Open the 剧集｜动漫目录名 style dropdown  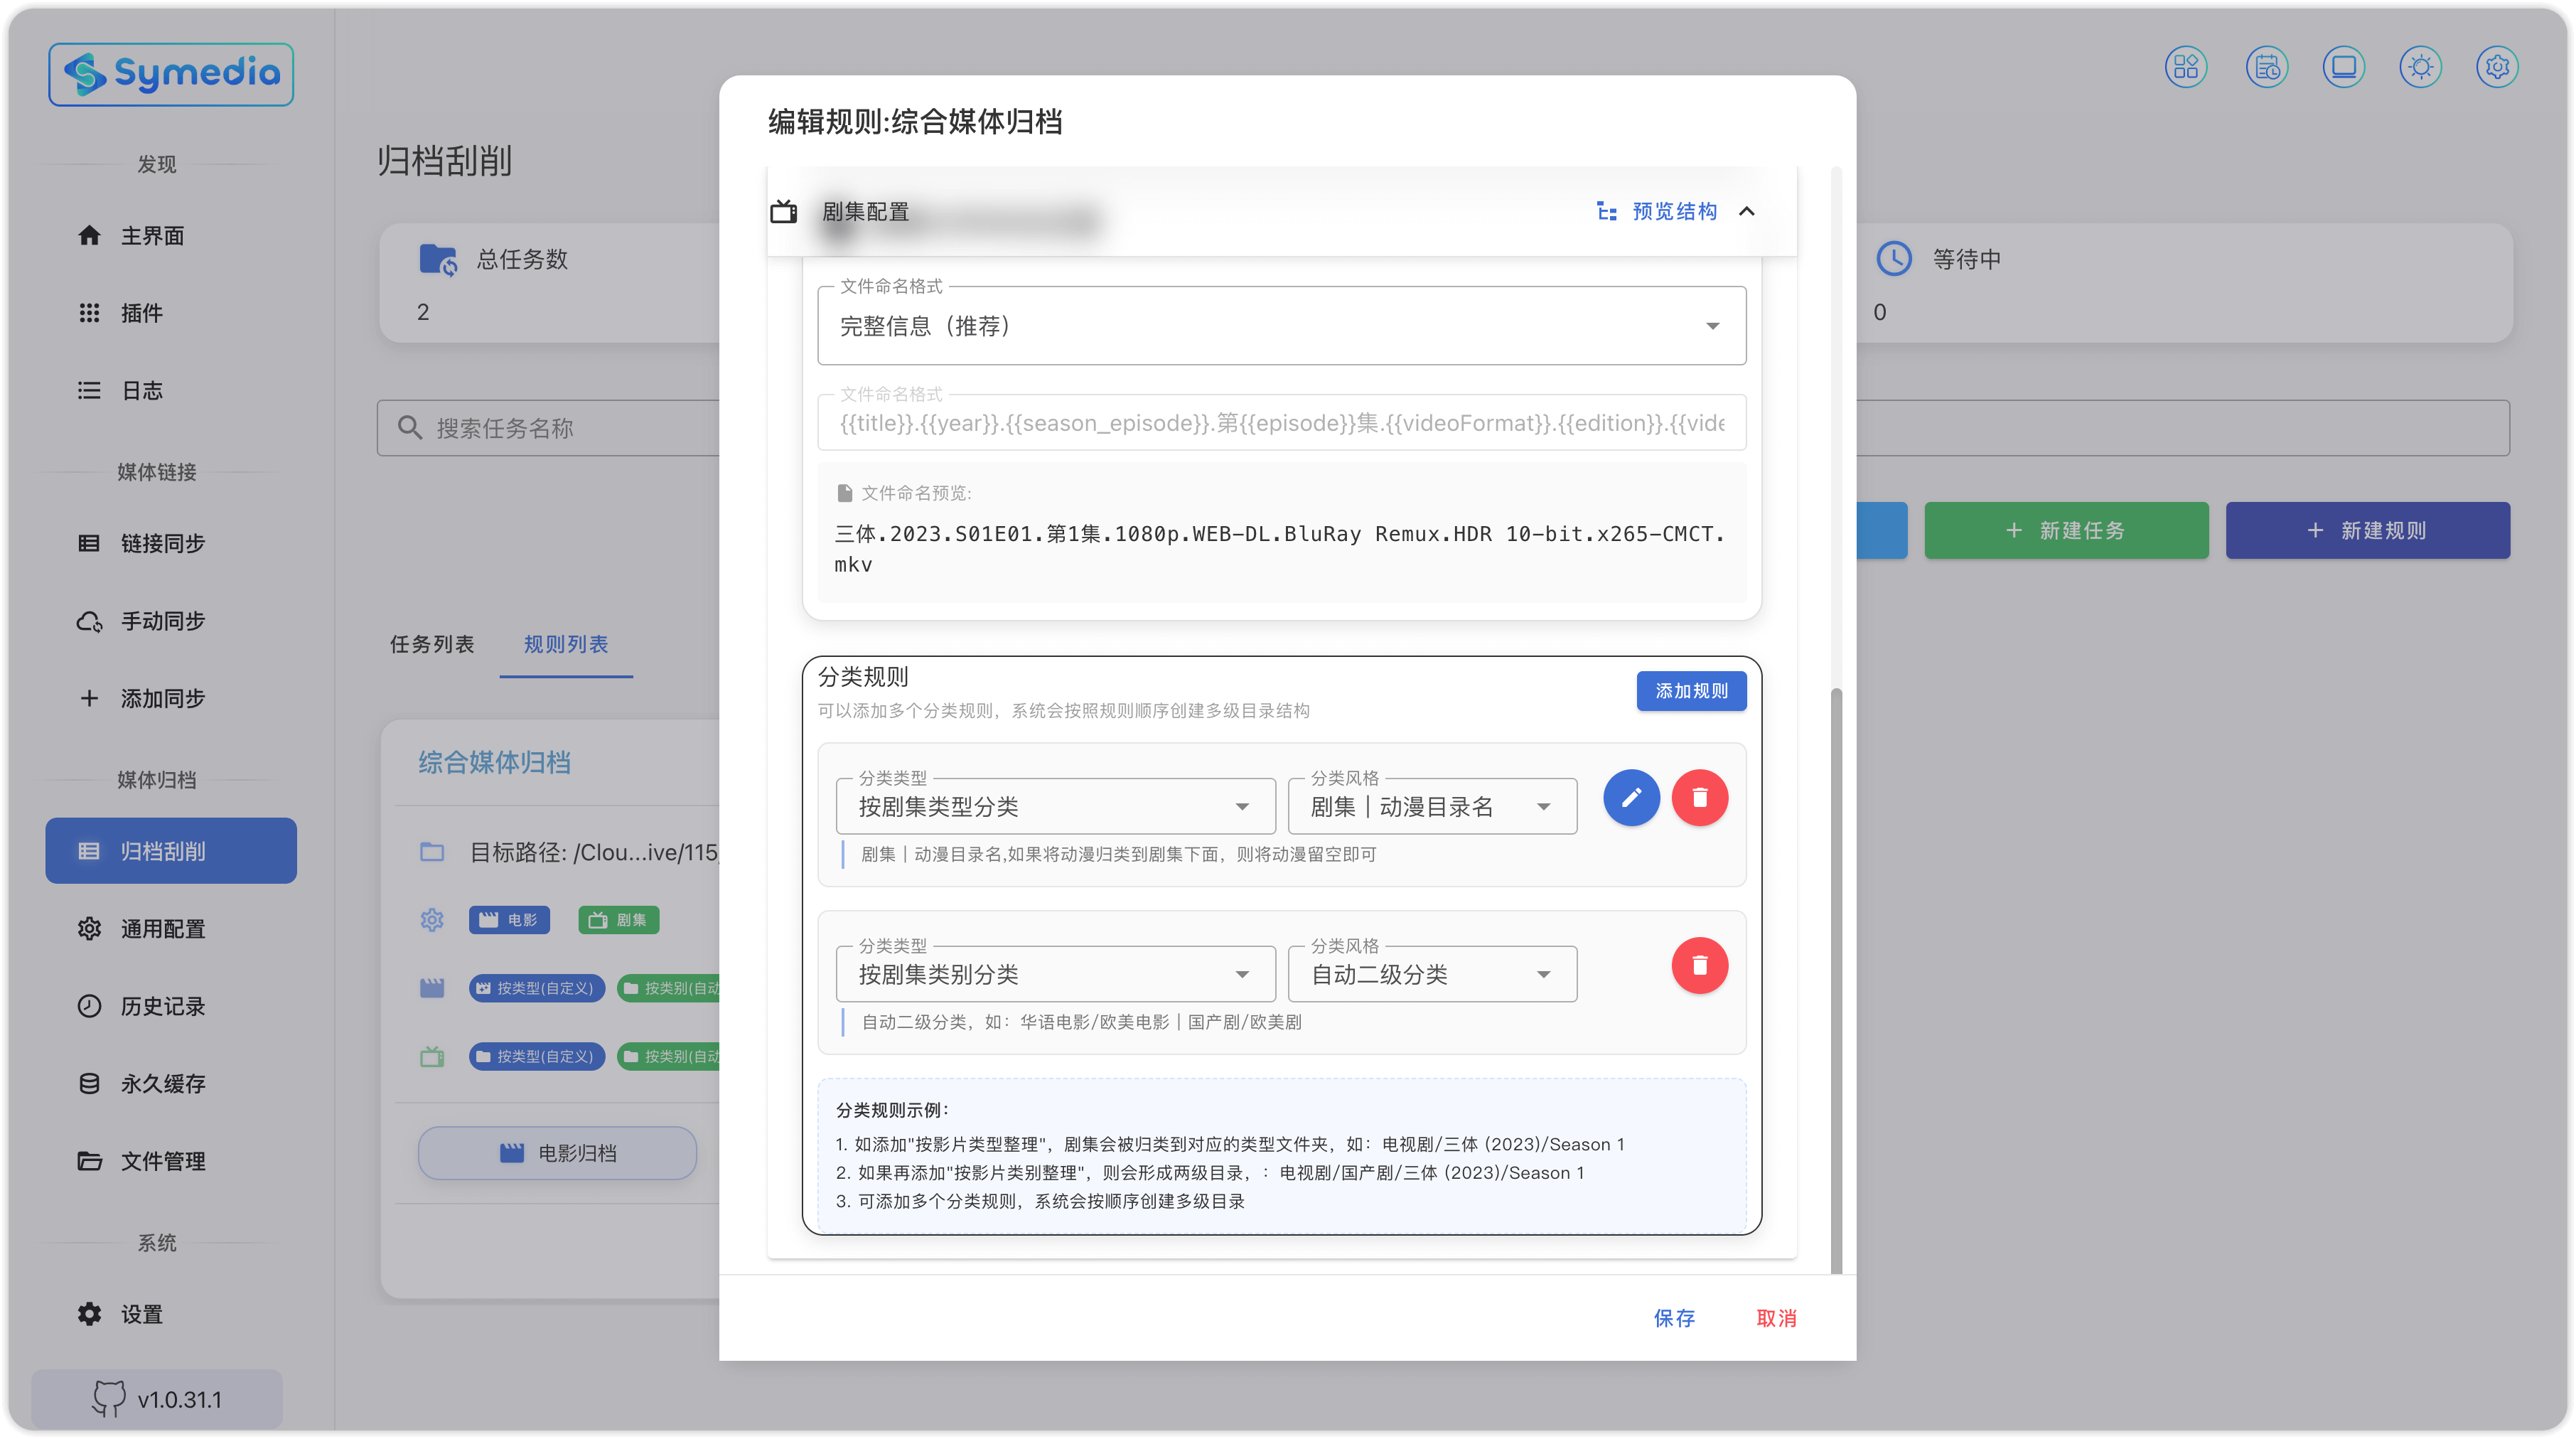(1432, 806)
